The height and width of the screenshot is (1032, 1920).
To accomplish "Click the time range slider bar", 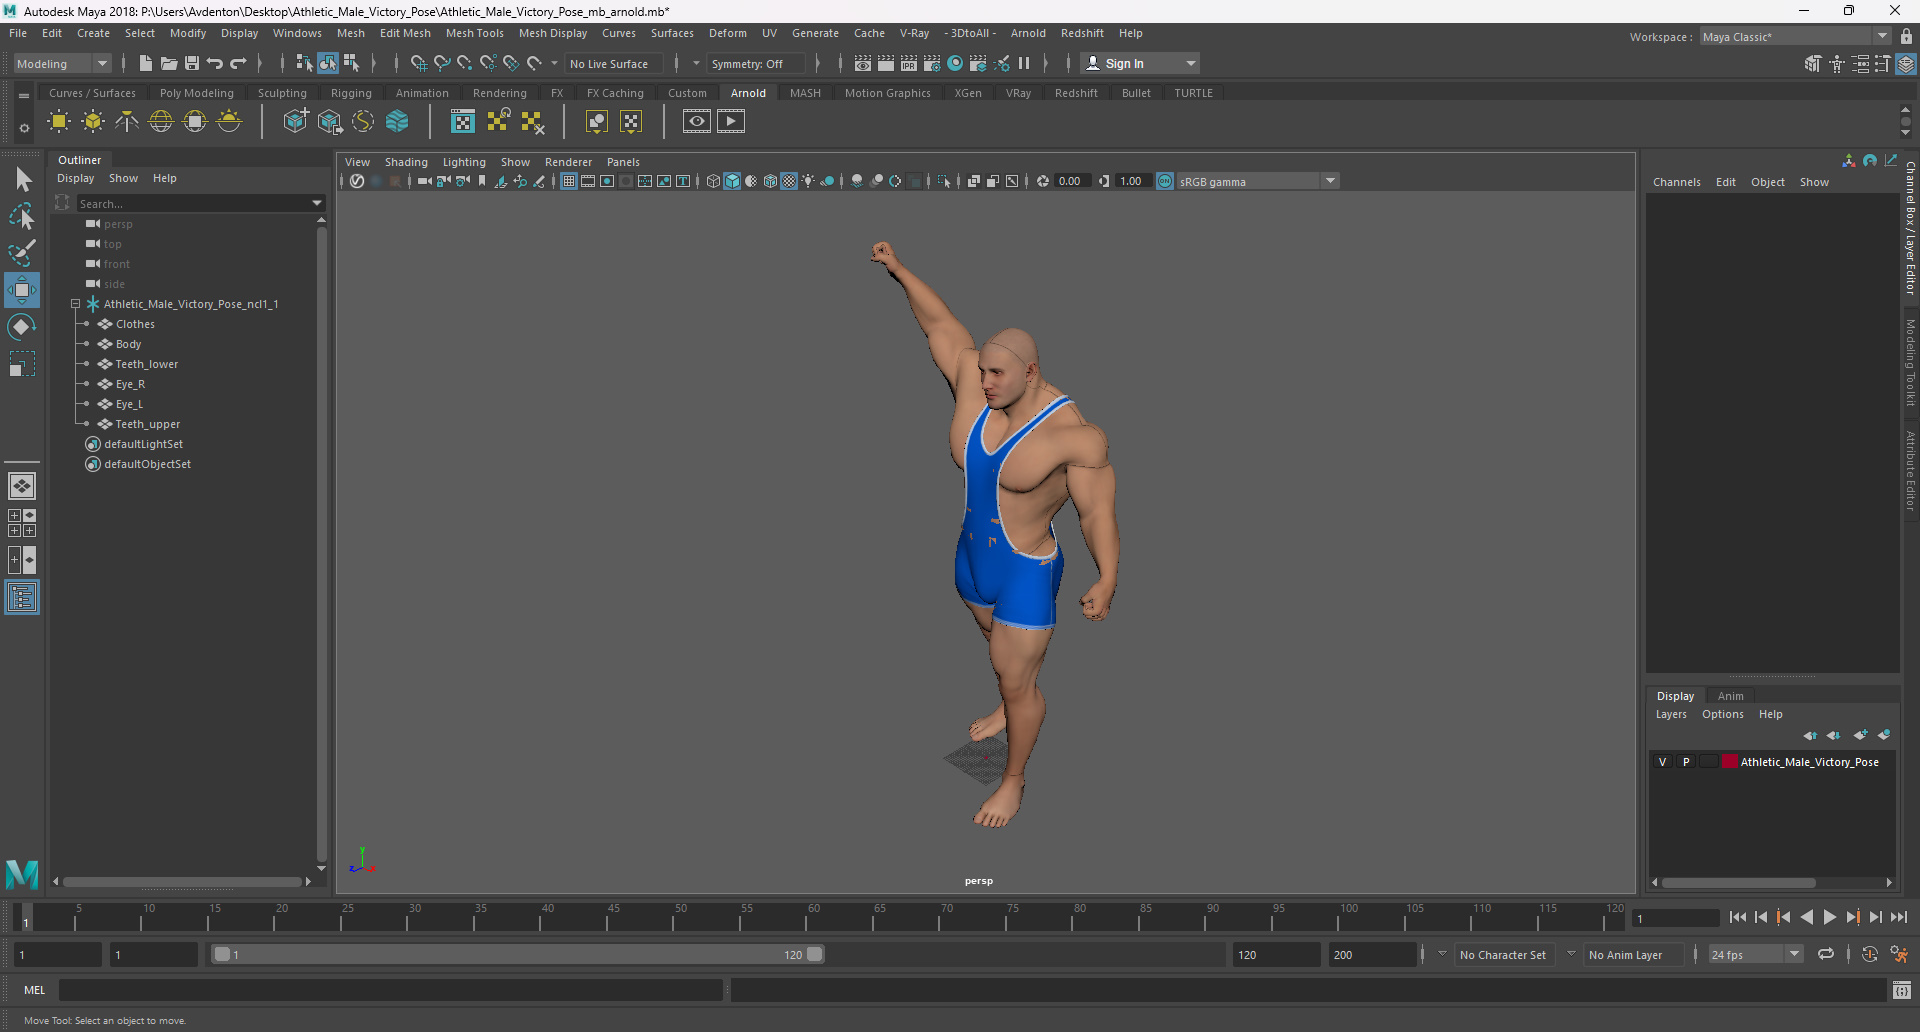I will click(518, 954).
